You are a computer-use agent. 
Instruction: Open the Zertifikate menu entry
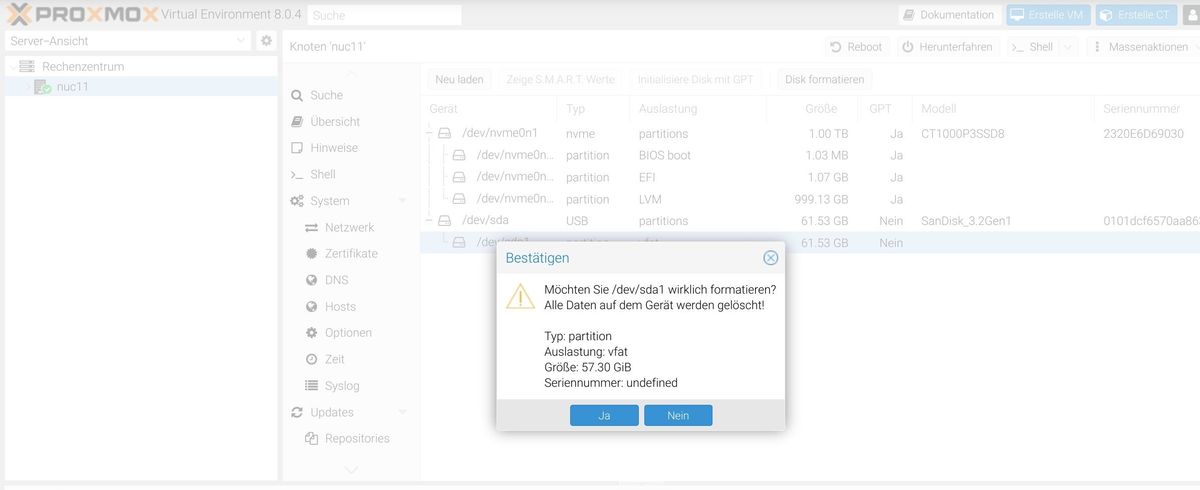(x=351, y=254)
